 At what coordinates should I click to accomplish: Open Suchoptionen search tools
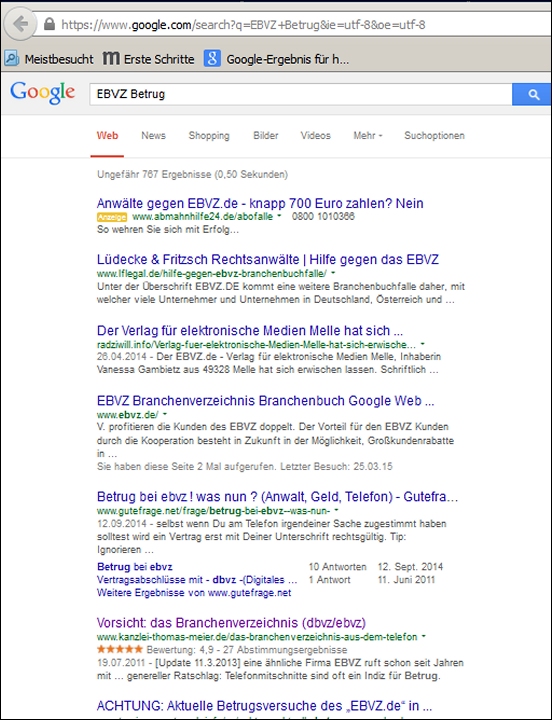click(434, 135)
